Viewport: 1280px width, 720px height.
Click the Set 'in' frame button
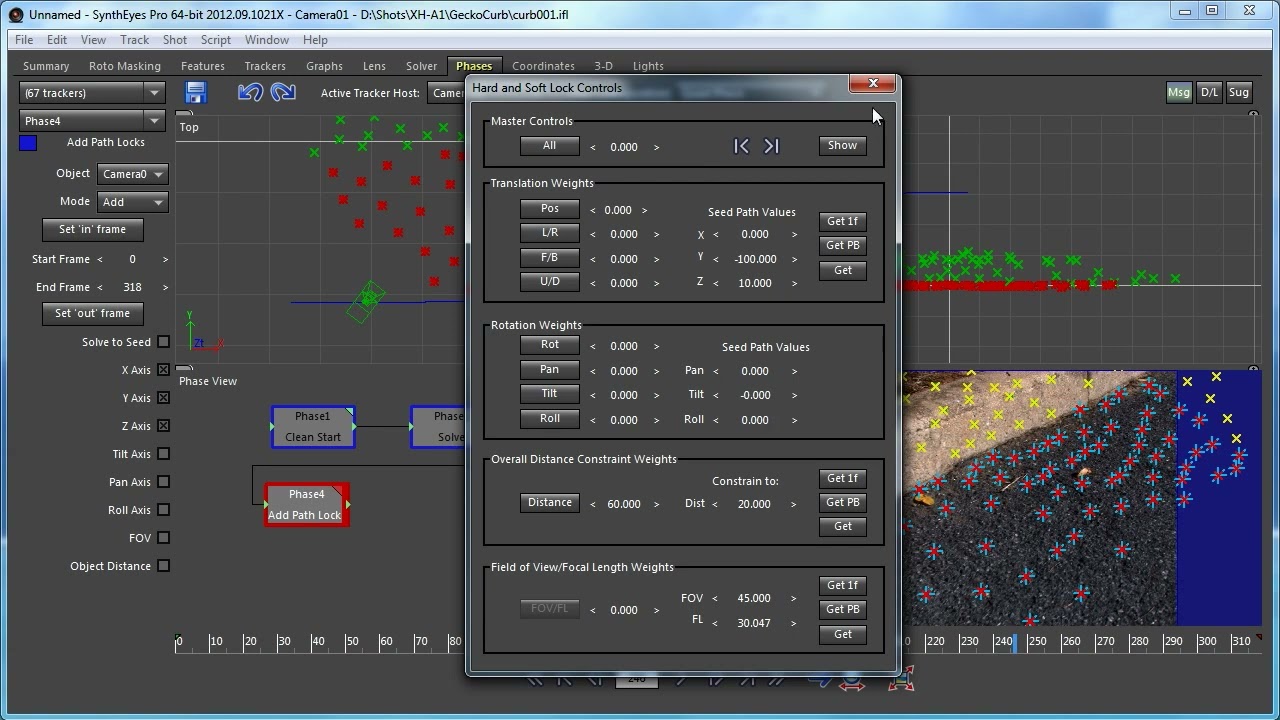point(92,229)
